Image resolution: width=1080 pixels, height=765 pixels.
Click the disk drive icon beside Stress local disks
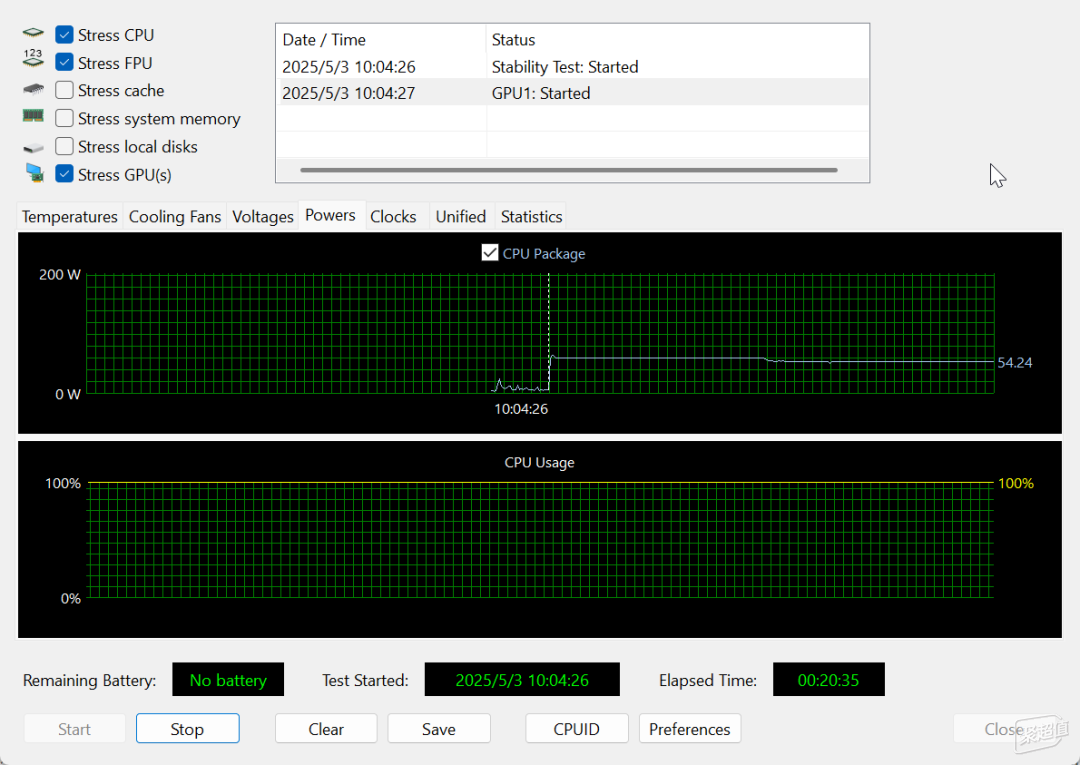click(x=33, y=148)
